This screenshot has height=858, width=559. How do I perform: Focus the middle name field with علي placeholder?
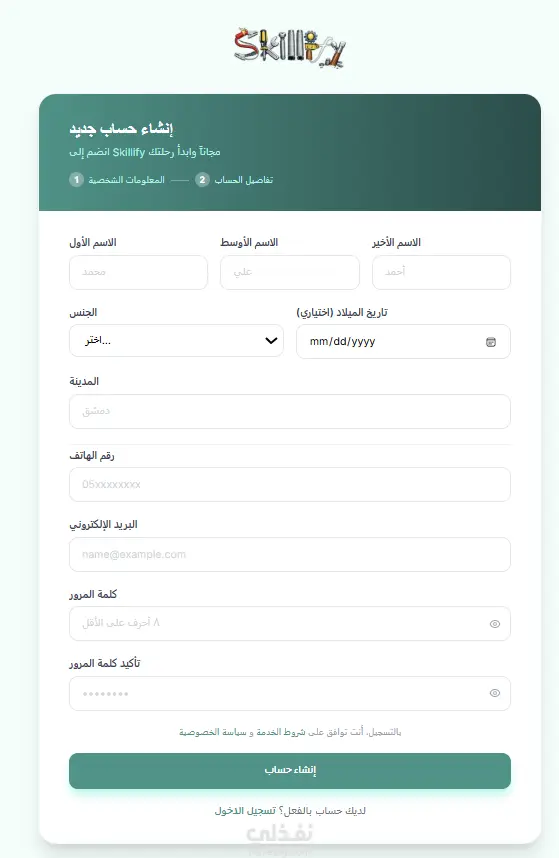[x=290, y=272]
